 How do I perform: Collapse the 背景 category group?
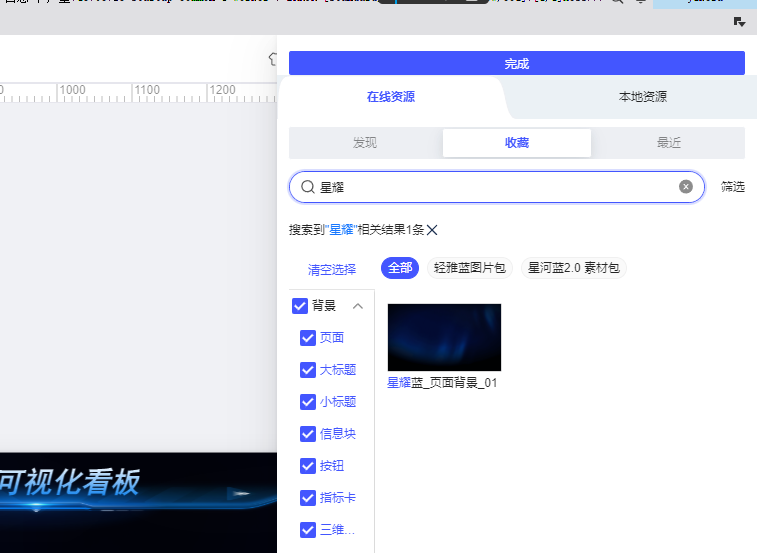(x=358, y=306)
